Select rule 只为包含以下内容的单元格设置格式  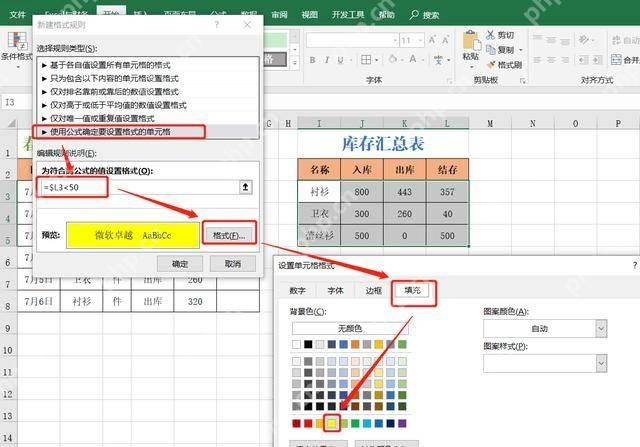[148, 78]
